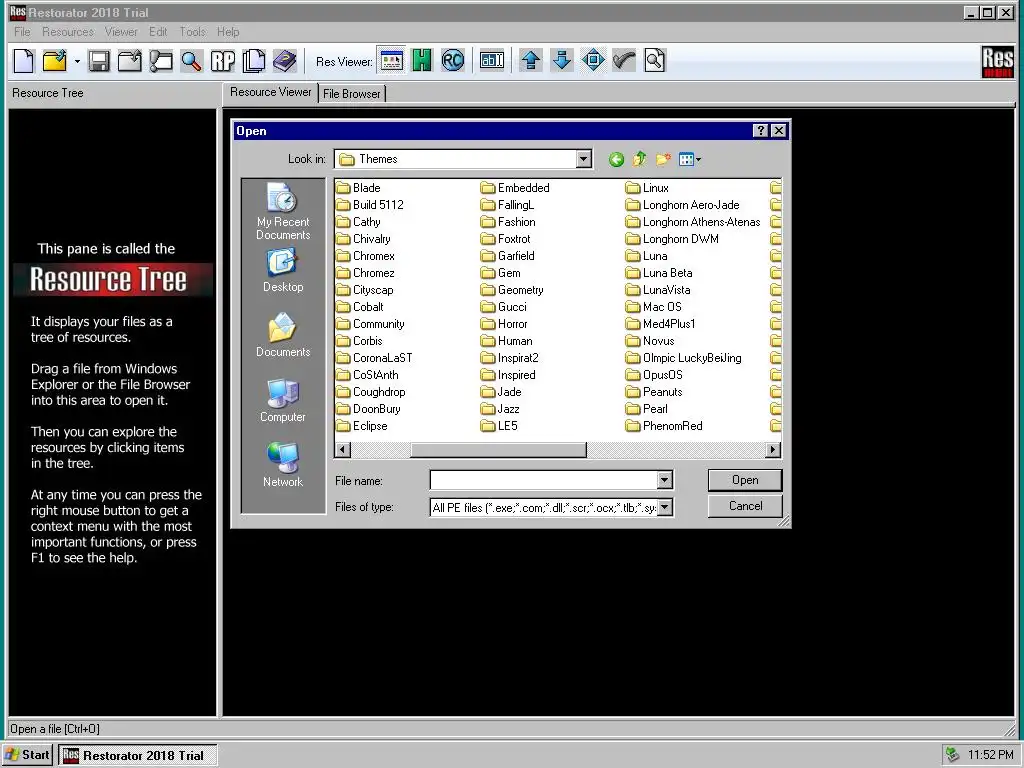Switch to the File Browser tab
Viewport: 1024px width, 768px height.
click(351, 93)
